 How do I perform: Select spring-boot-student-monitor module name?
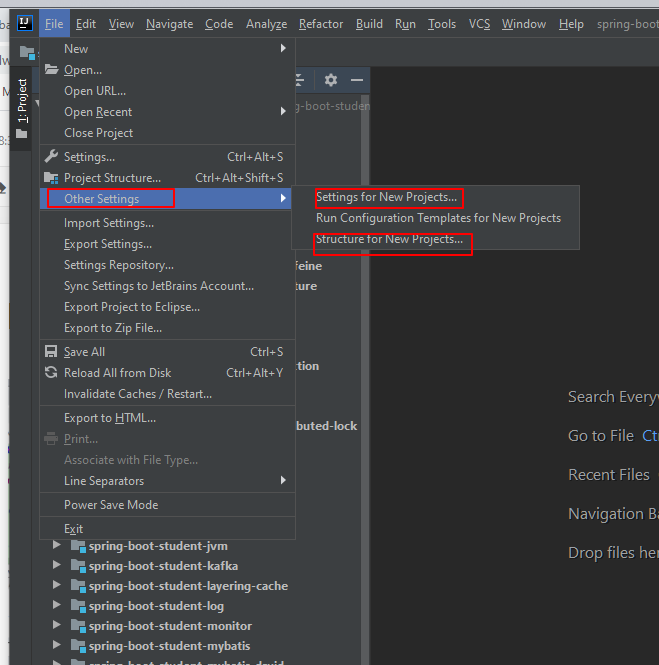170,626
